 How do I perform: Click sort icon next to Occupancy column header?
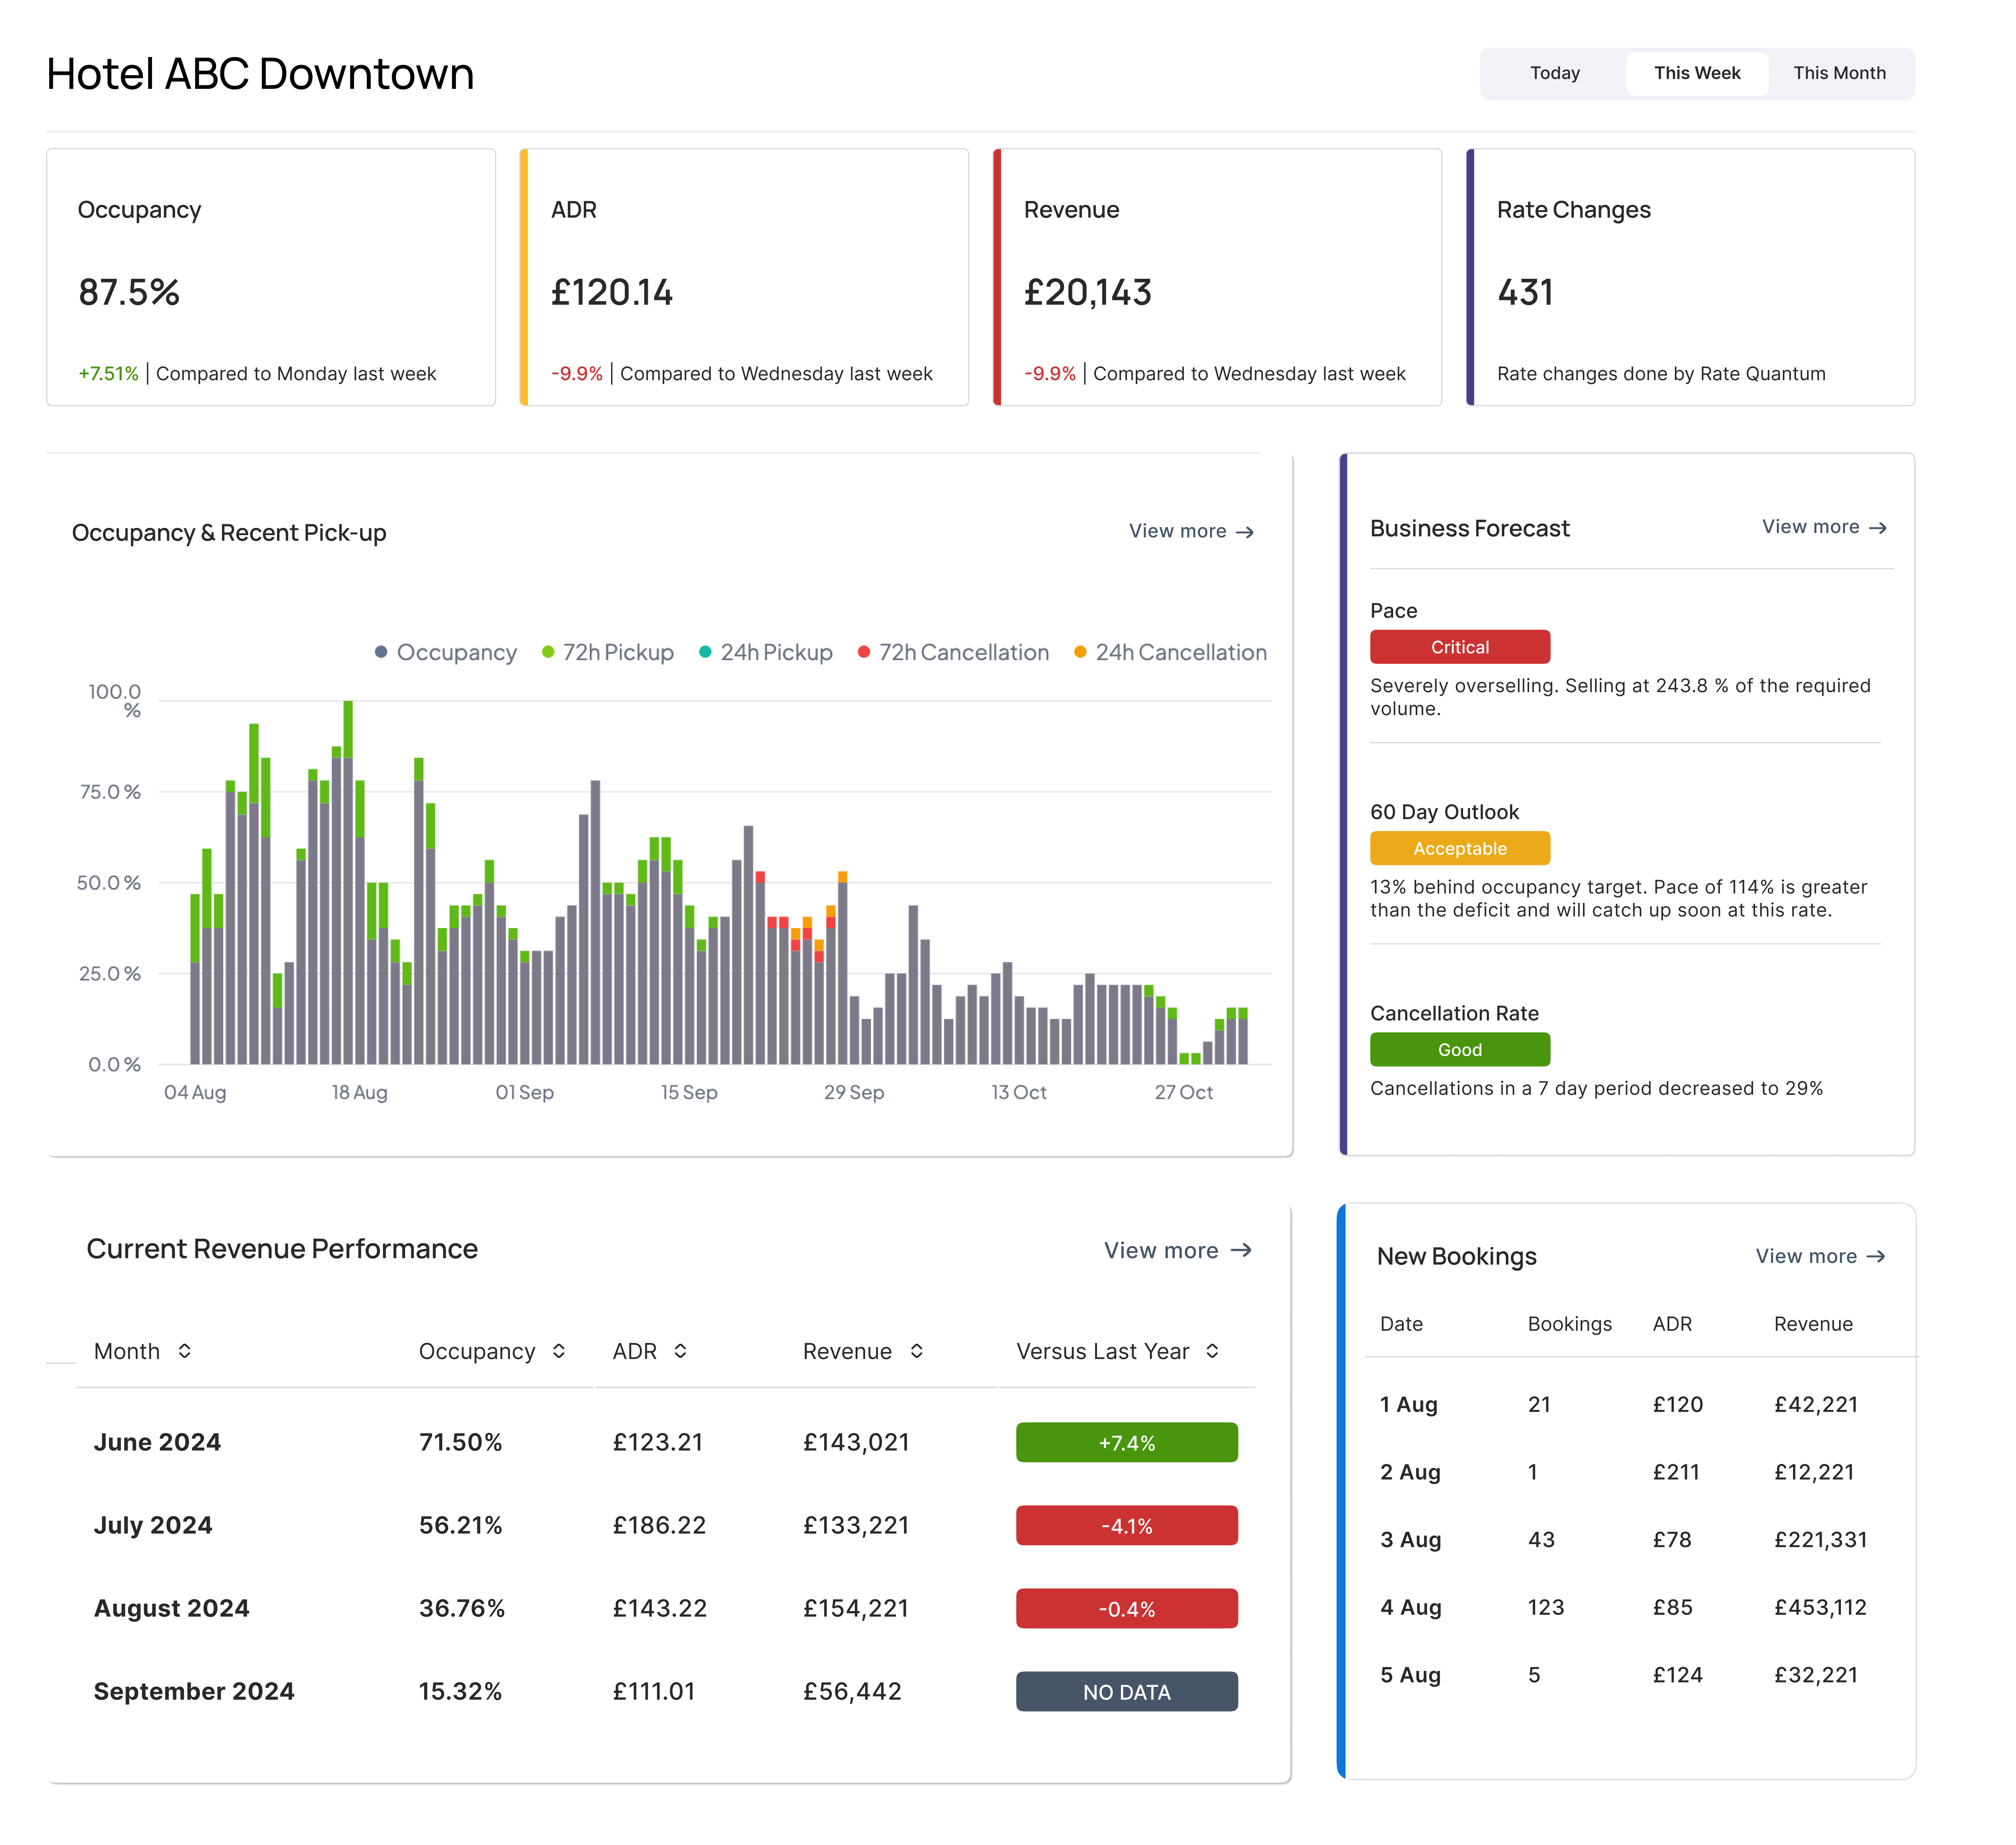559,1351
